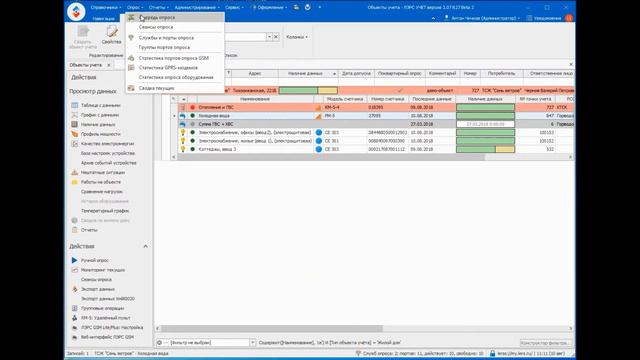Clear the ribbon search box with X
The width and height of the screenshot is (640, 360).
(276, 37)
